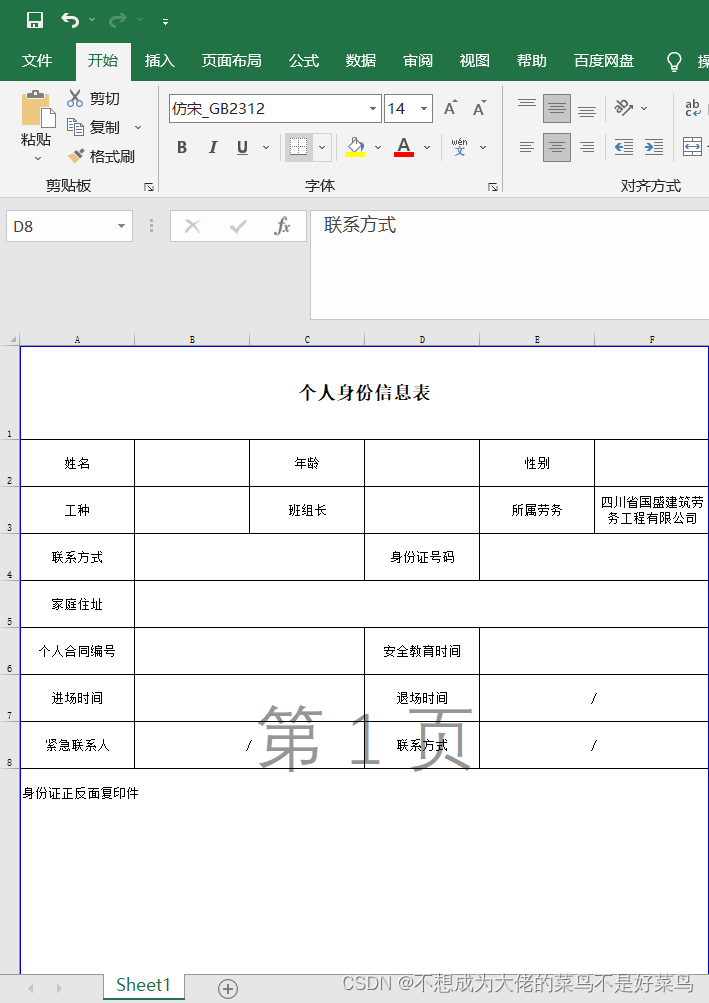Open Customize Quick Access Toolbar menu
This screenshot has width=709, height=1003.
(165, 22)
